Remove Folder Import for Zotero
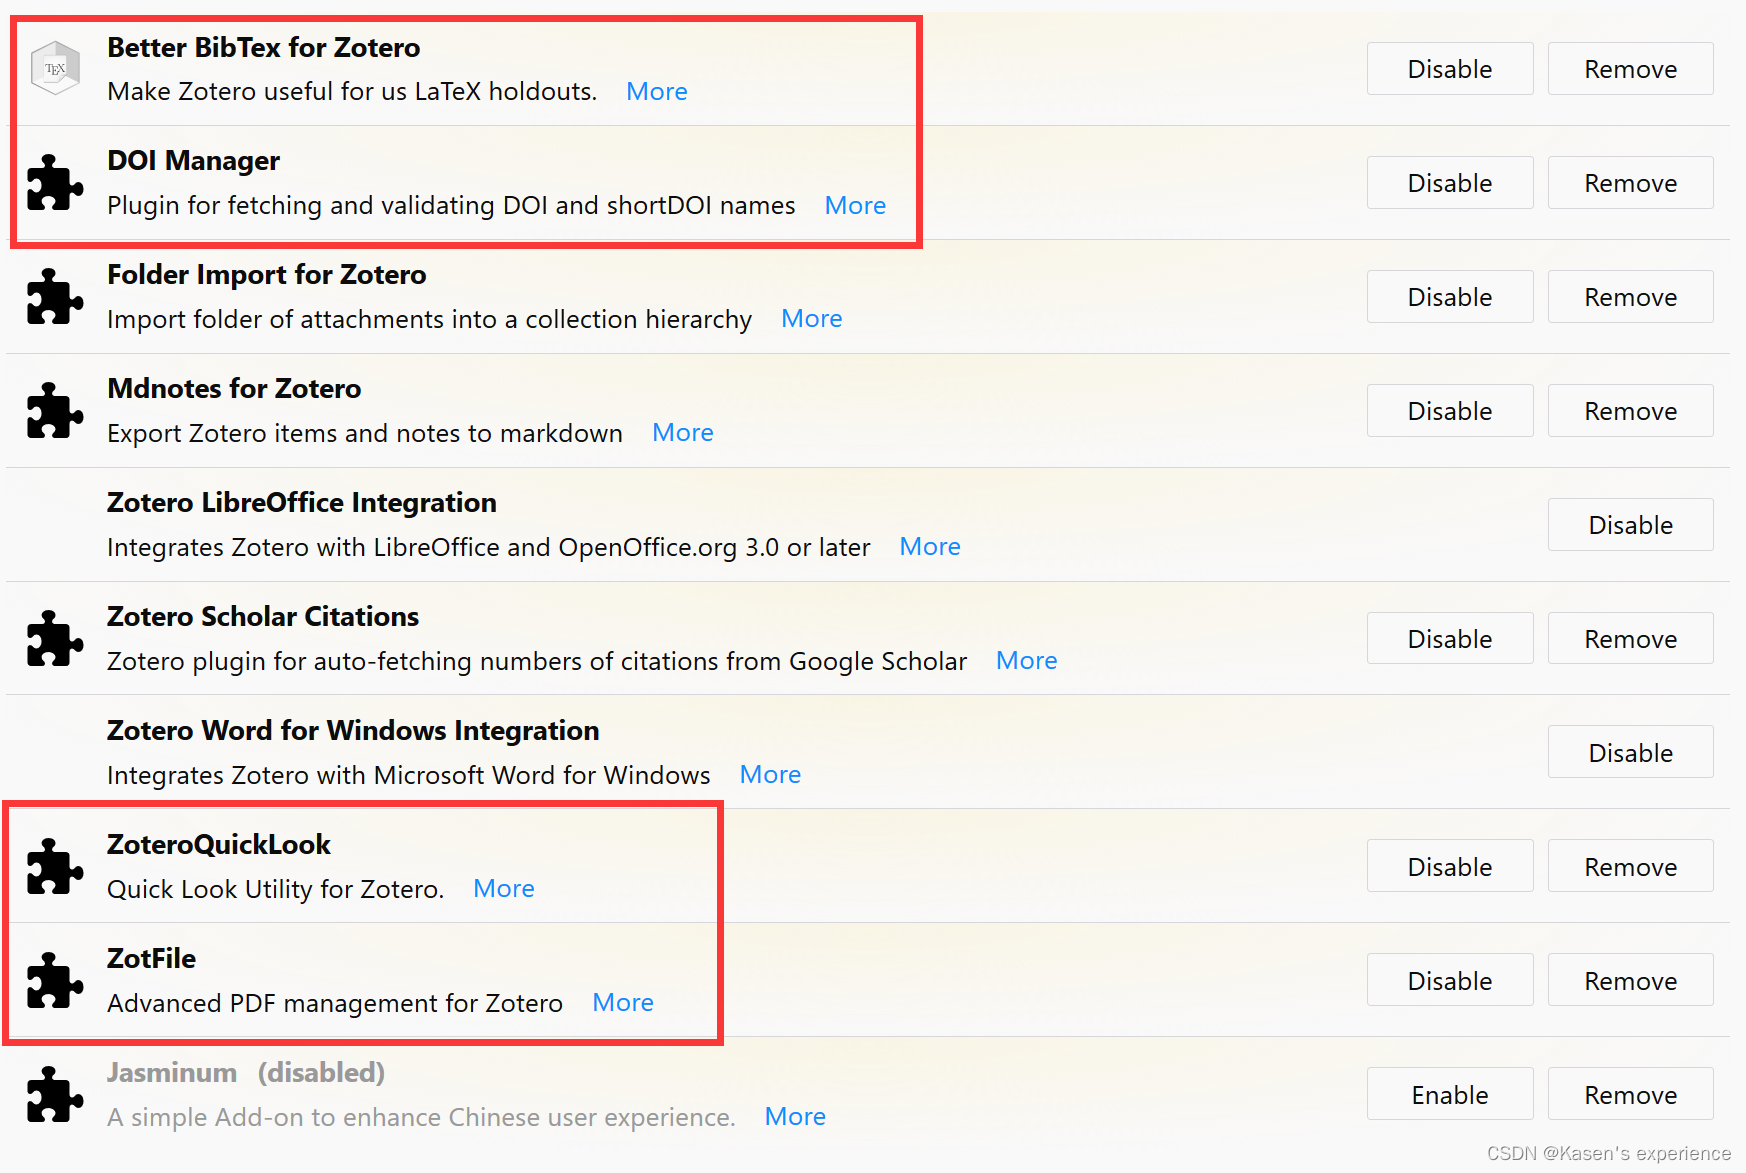The height and width of the screenshot is (1173, 1746). tap(1631, 297)
